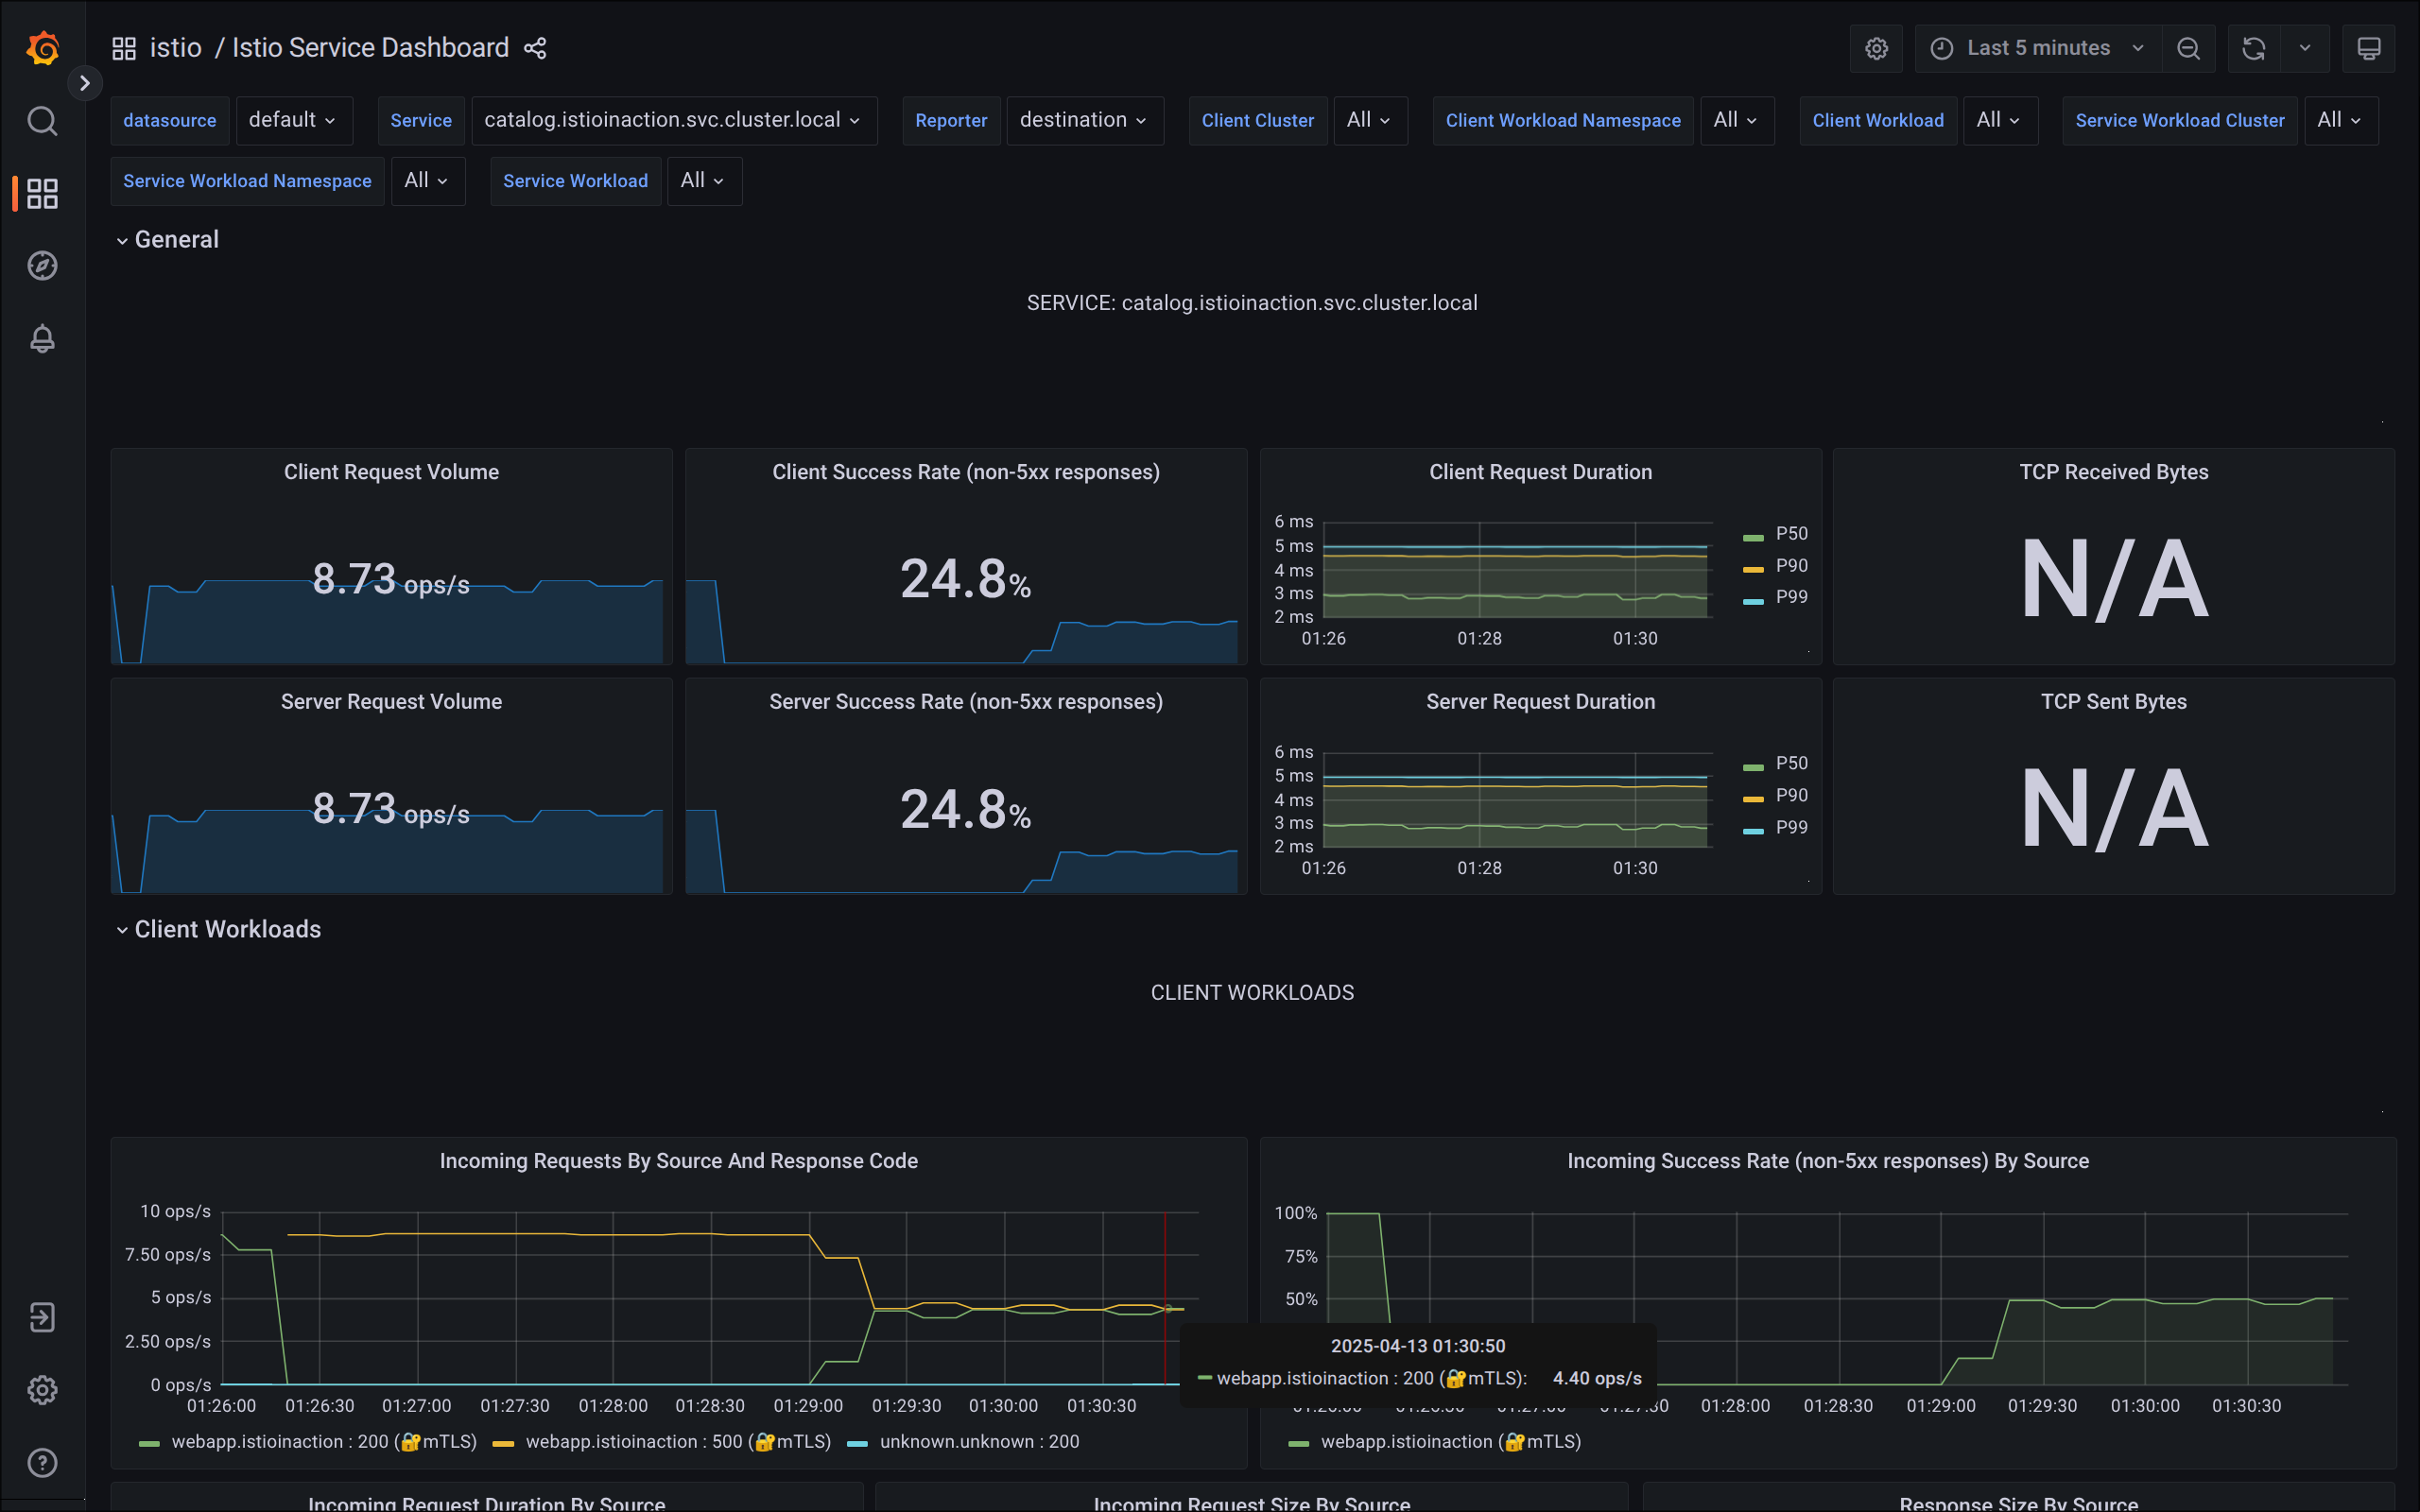Toggle webapp.istioinaction : 500 legend series
2420x1512 pixels.
click(x=678, y=1442)
